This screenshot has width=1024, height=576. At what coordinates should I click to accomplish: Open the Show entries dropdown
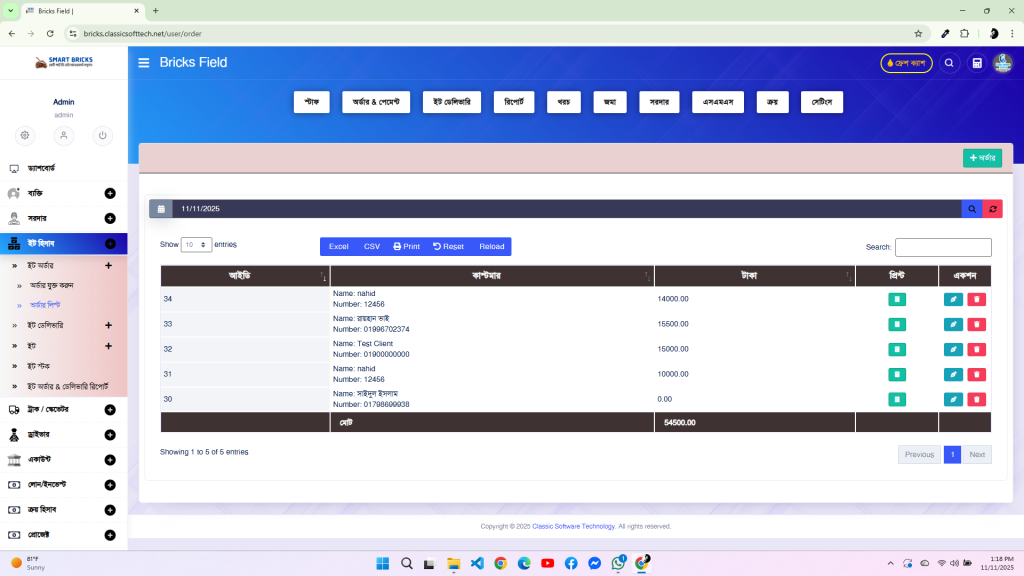click(196, 244)
